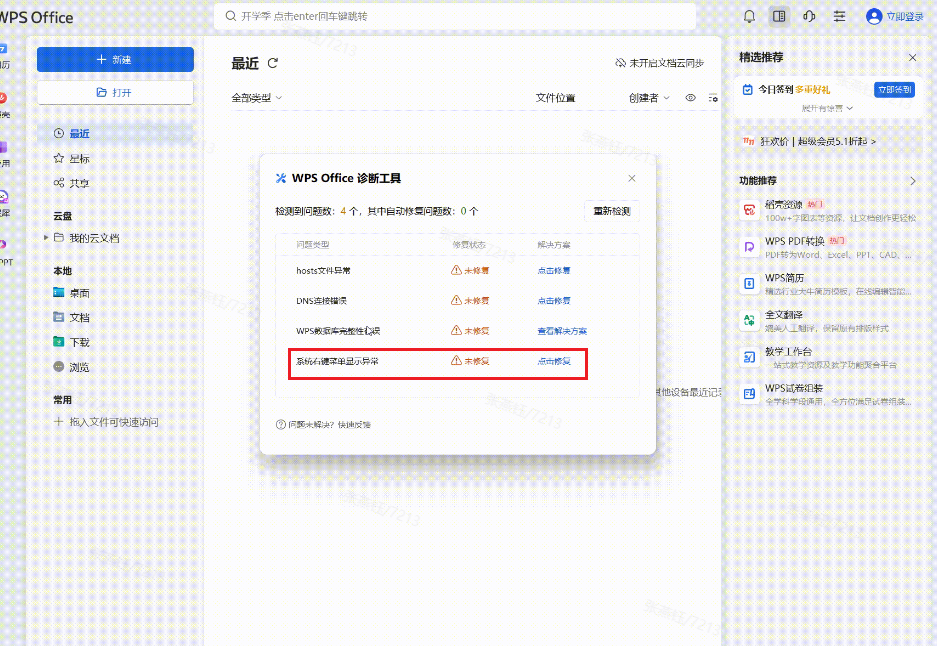Open the 我的云文档 folder
Screen dimensions: 937x646
tap(94, 238)
